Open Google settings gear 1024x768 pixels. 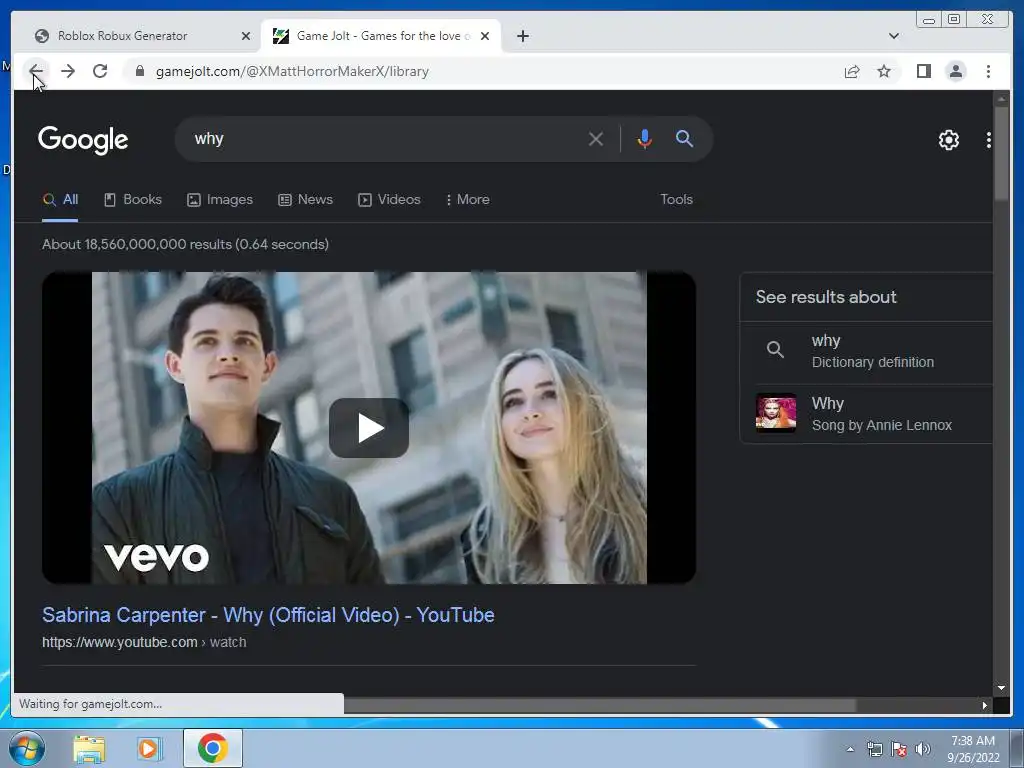click(x=948, y=140)
